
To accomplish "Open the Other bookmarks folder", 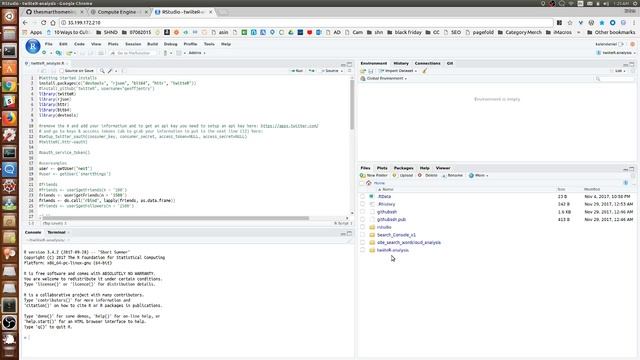I will [x=611, y=32].
